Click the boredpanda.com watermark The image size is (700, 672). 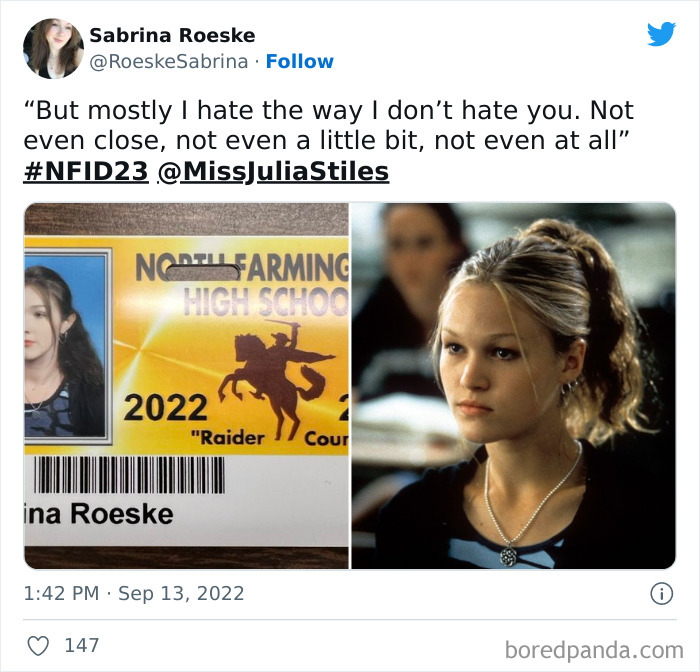(594, 650)
